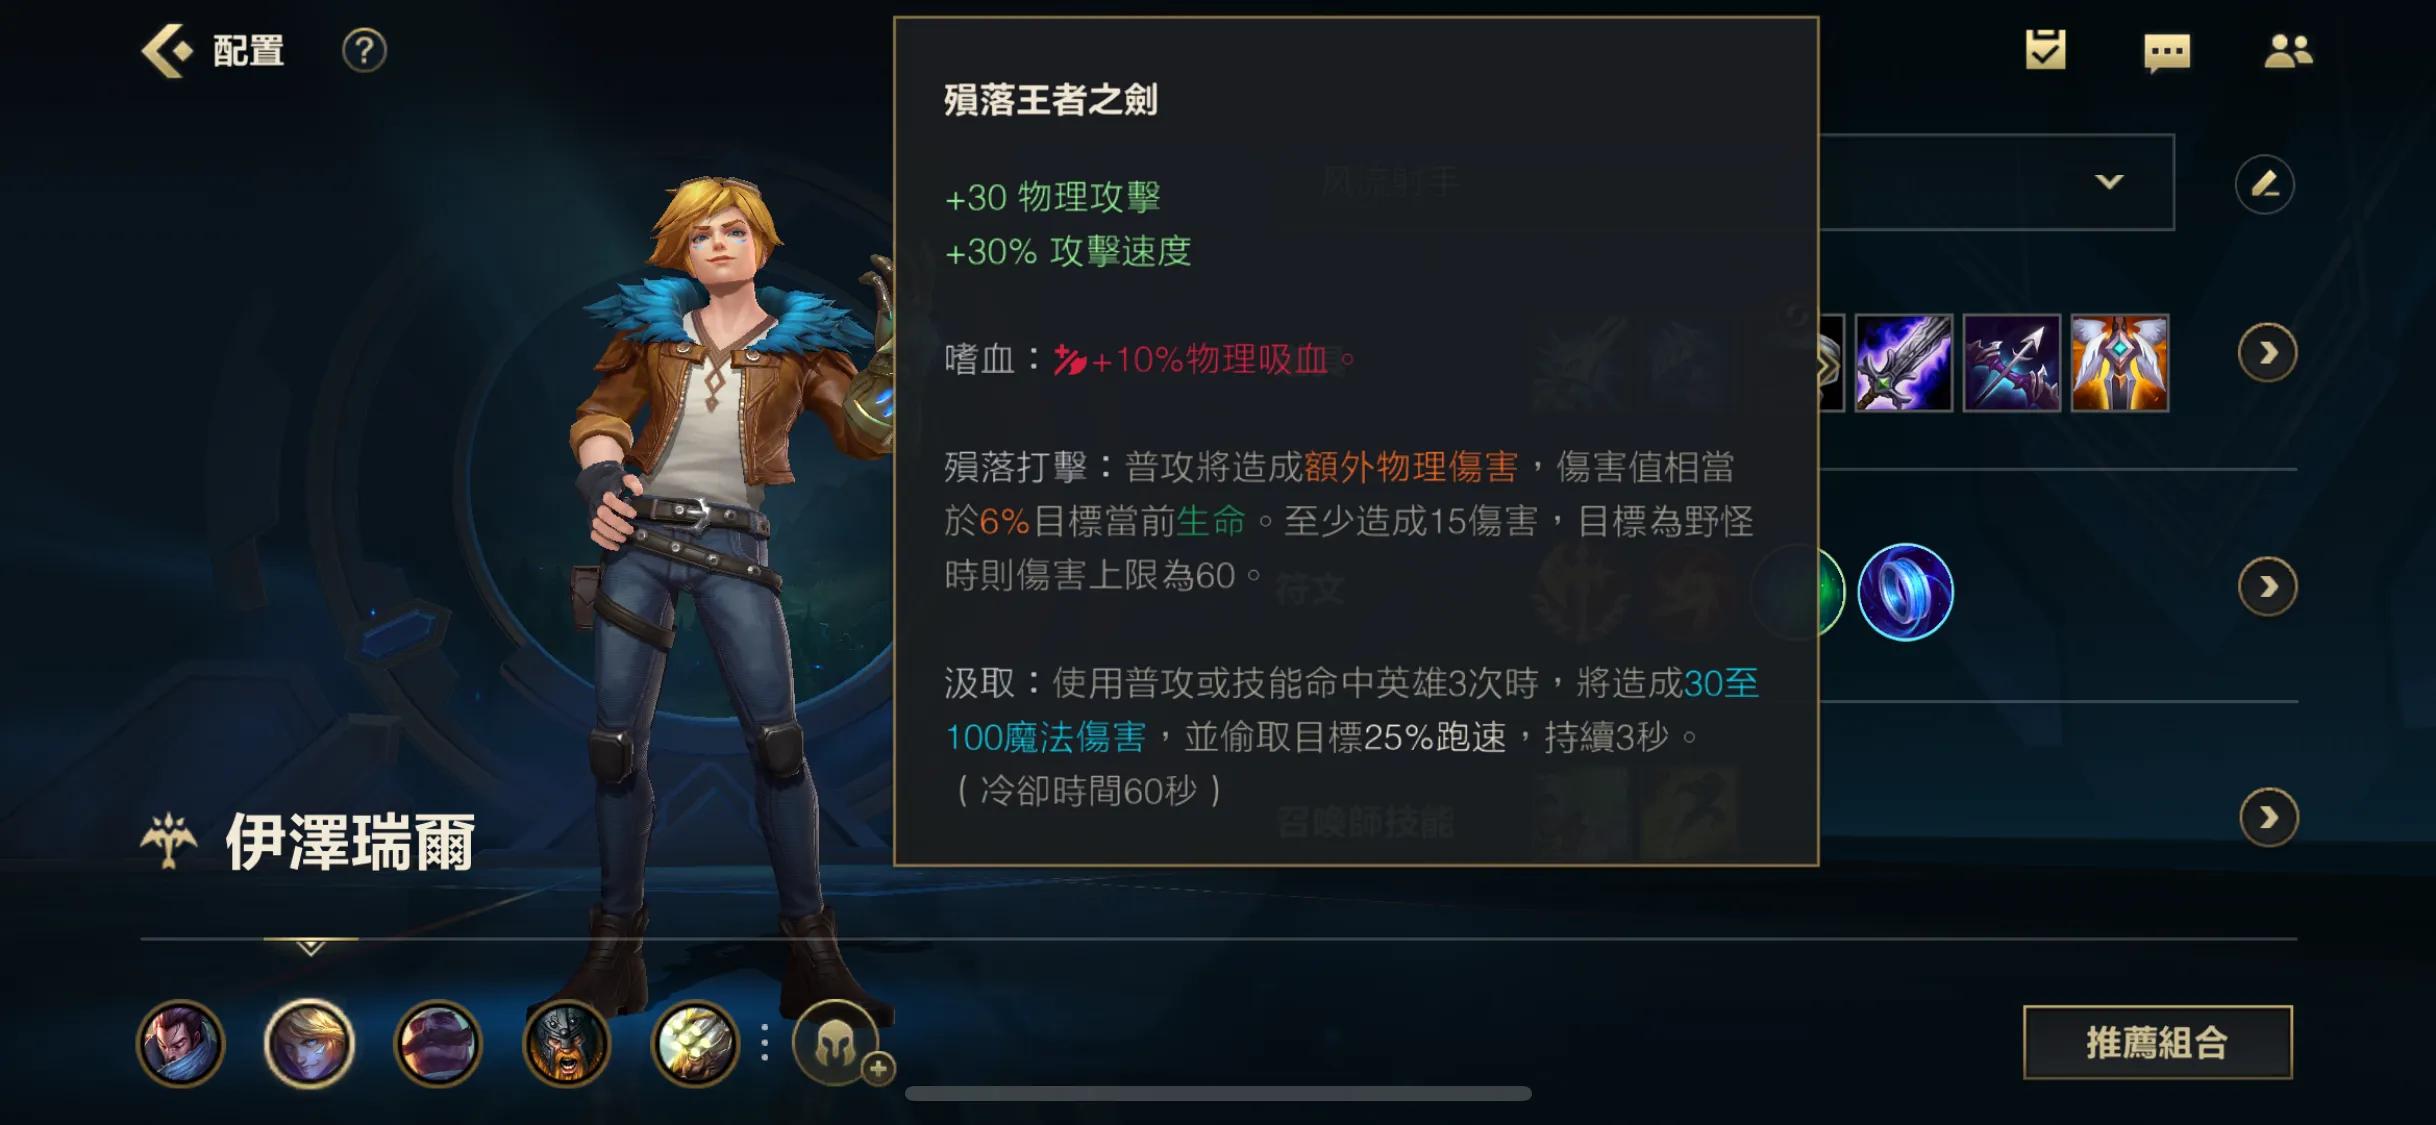Select the blonde Ezreal champion portrait
Screen dimensions: 2436x1125
(309, 1043)
